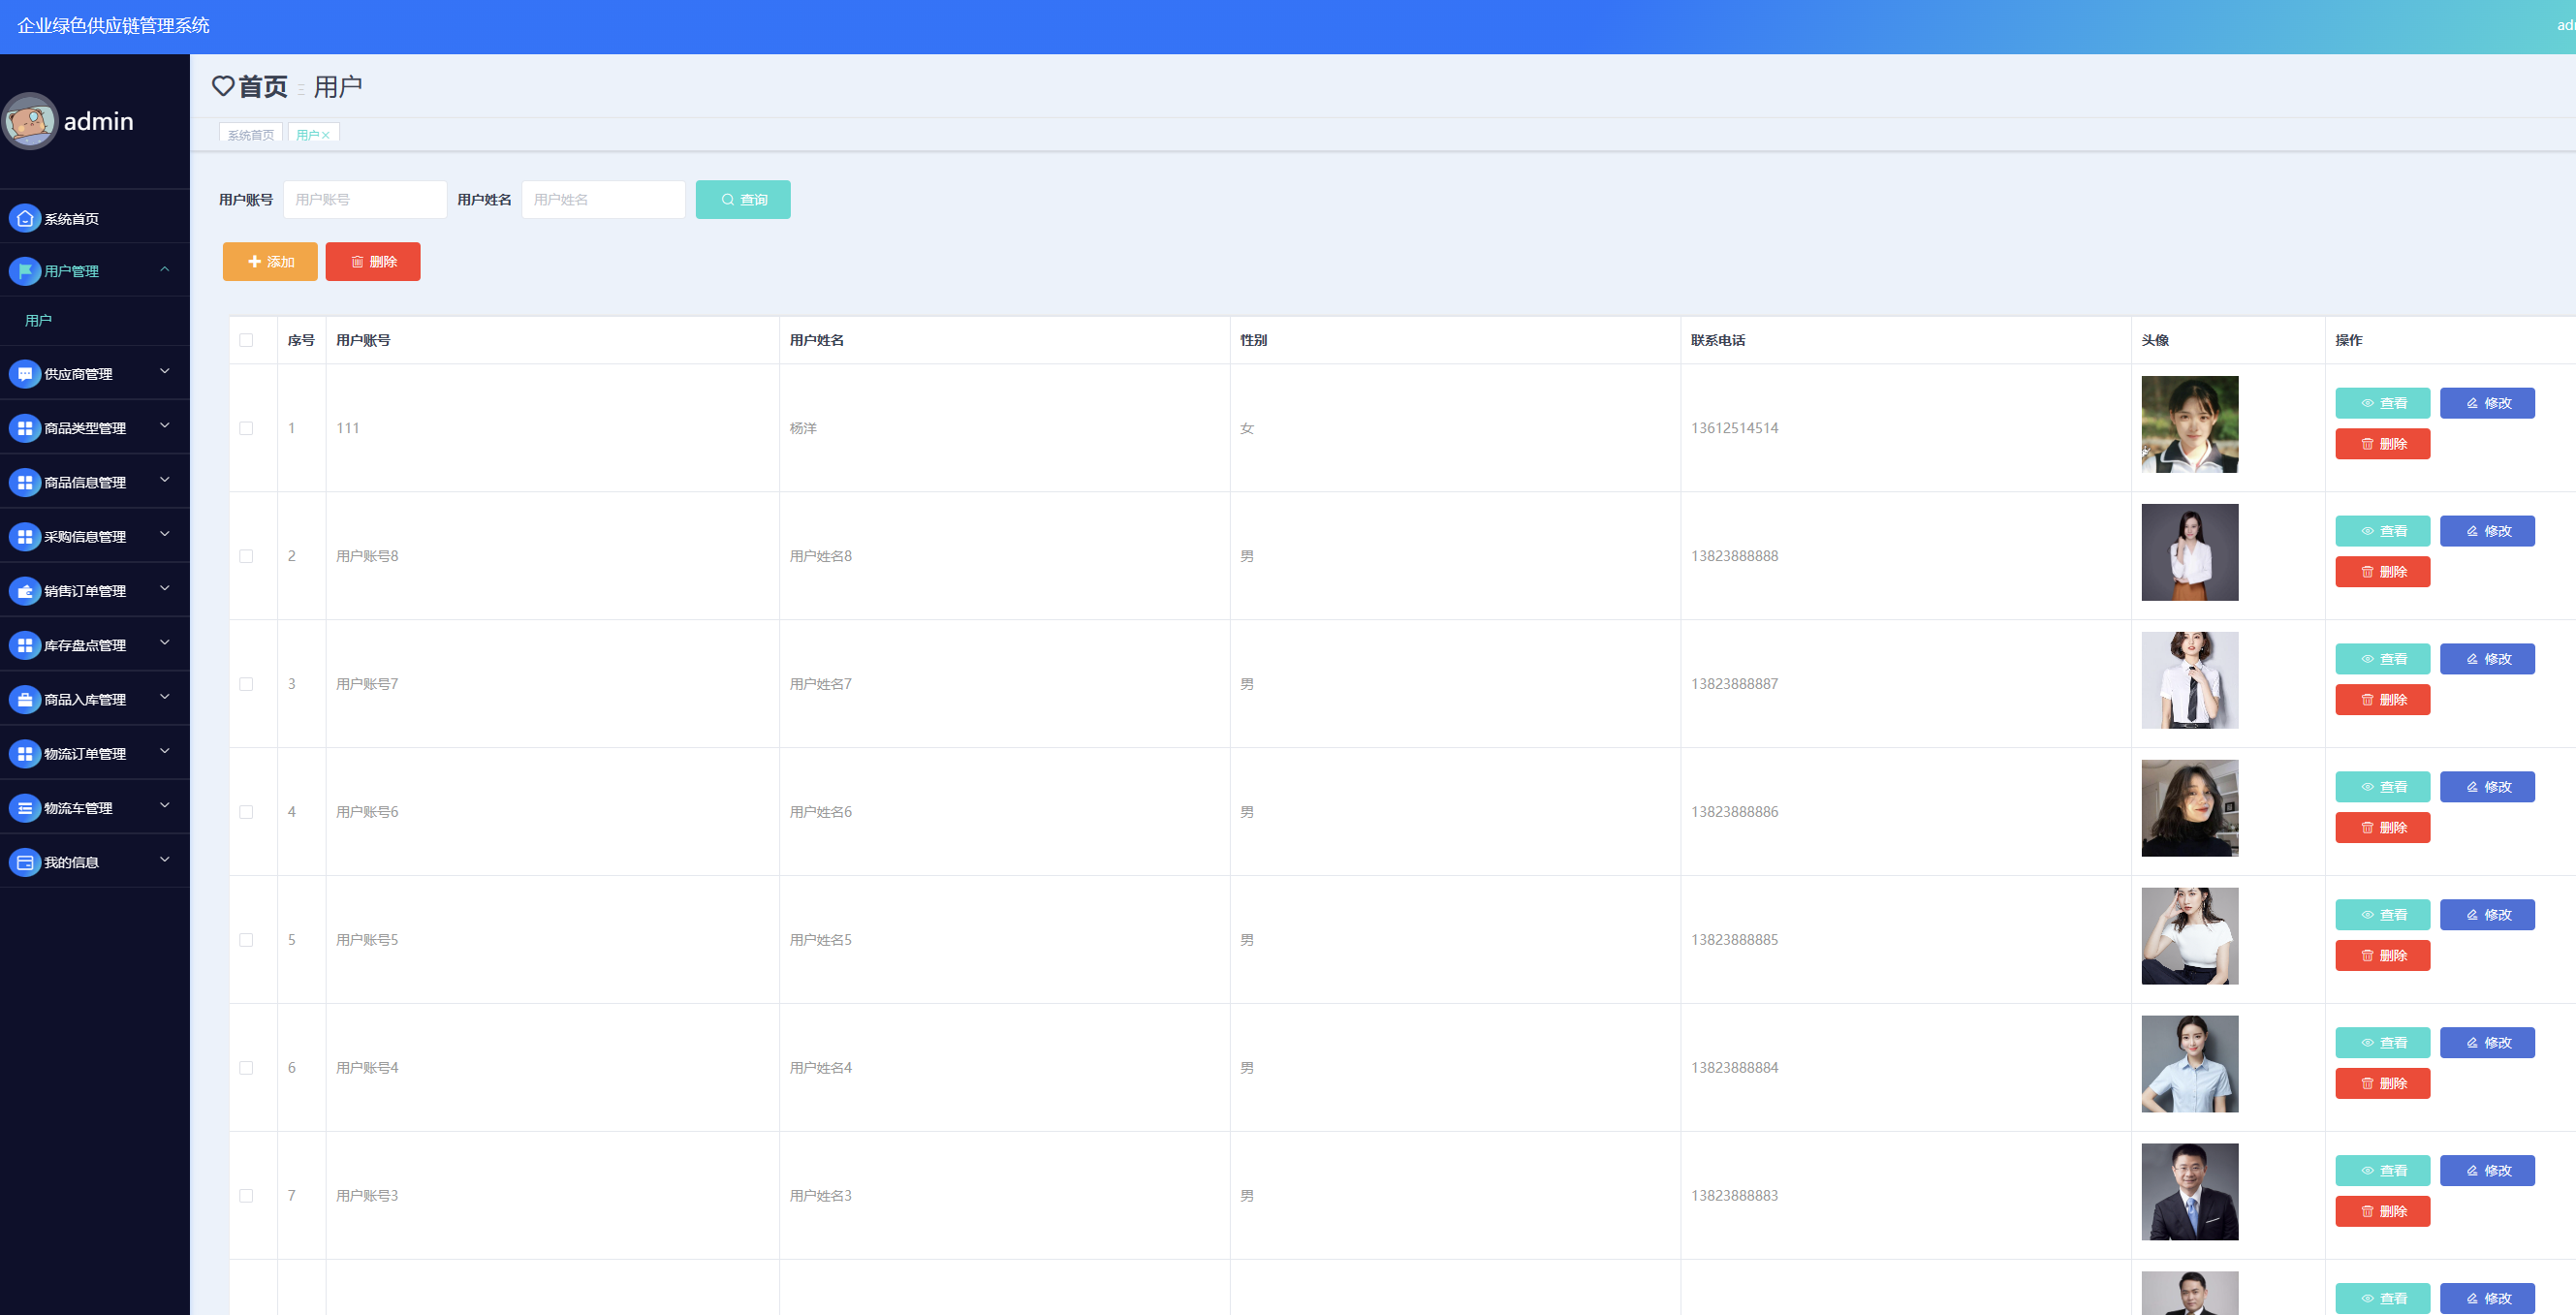The width and height of the screenshot is (2576, 1315).
Task: Collapse the 用户管理 menu chevron
Action: (165, 269)
